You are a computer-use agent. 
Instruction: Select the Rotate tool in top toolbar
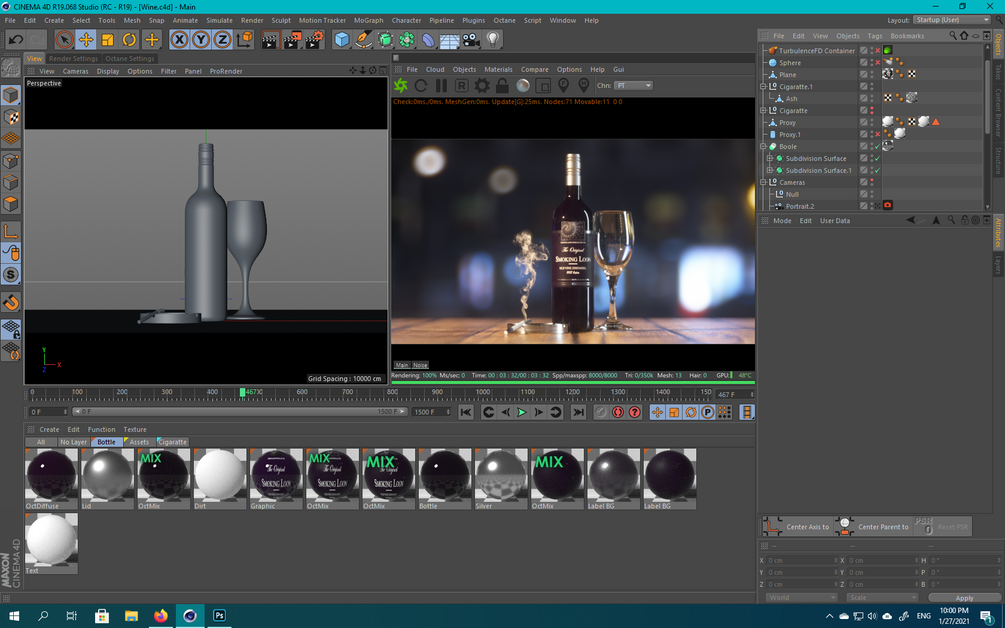(130, 40)
